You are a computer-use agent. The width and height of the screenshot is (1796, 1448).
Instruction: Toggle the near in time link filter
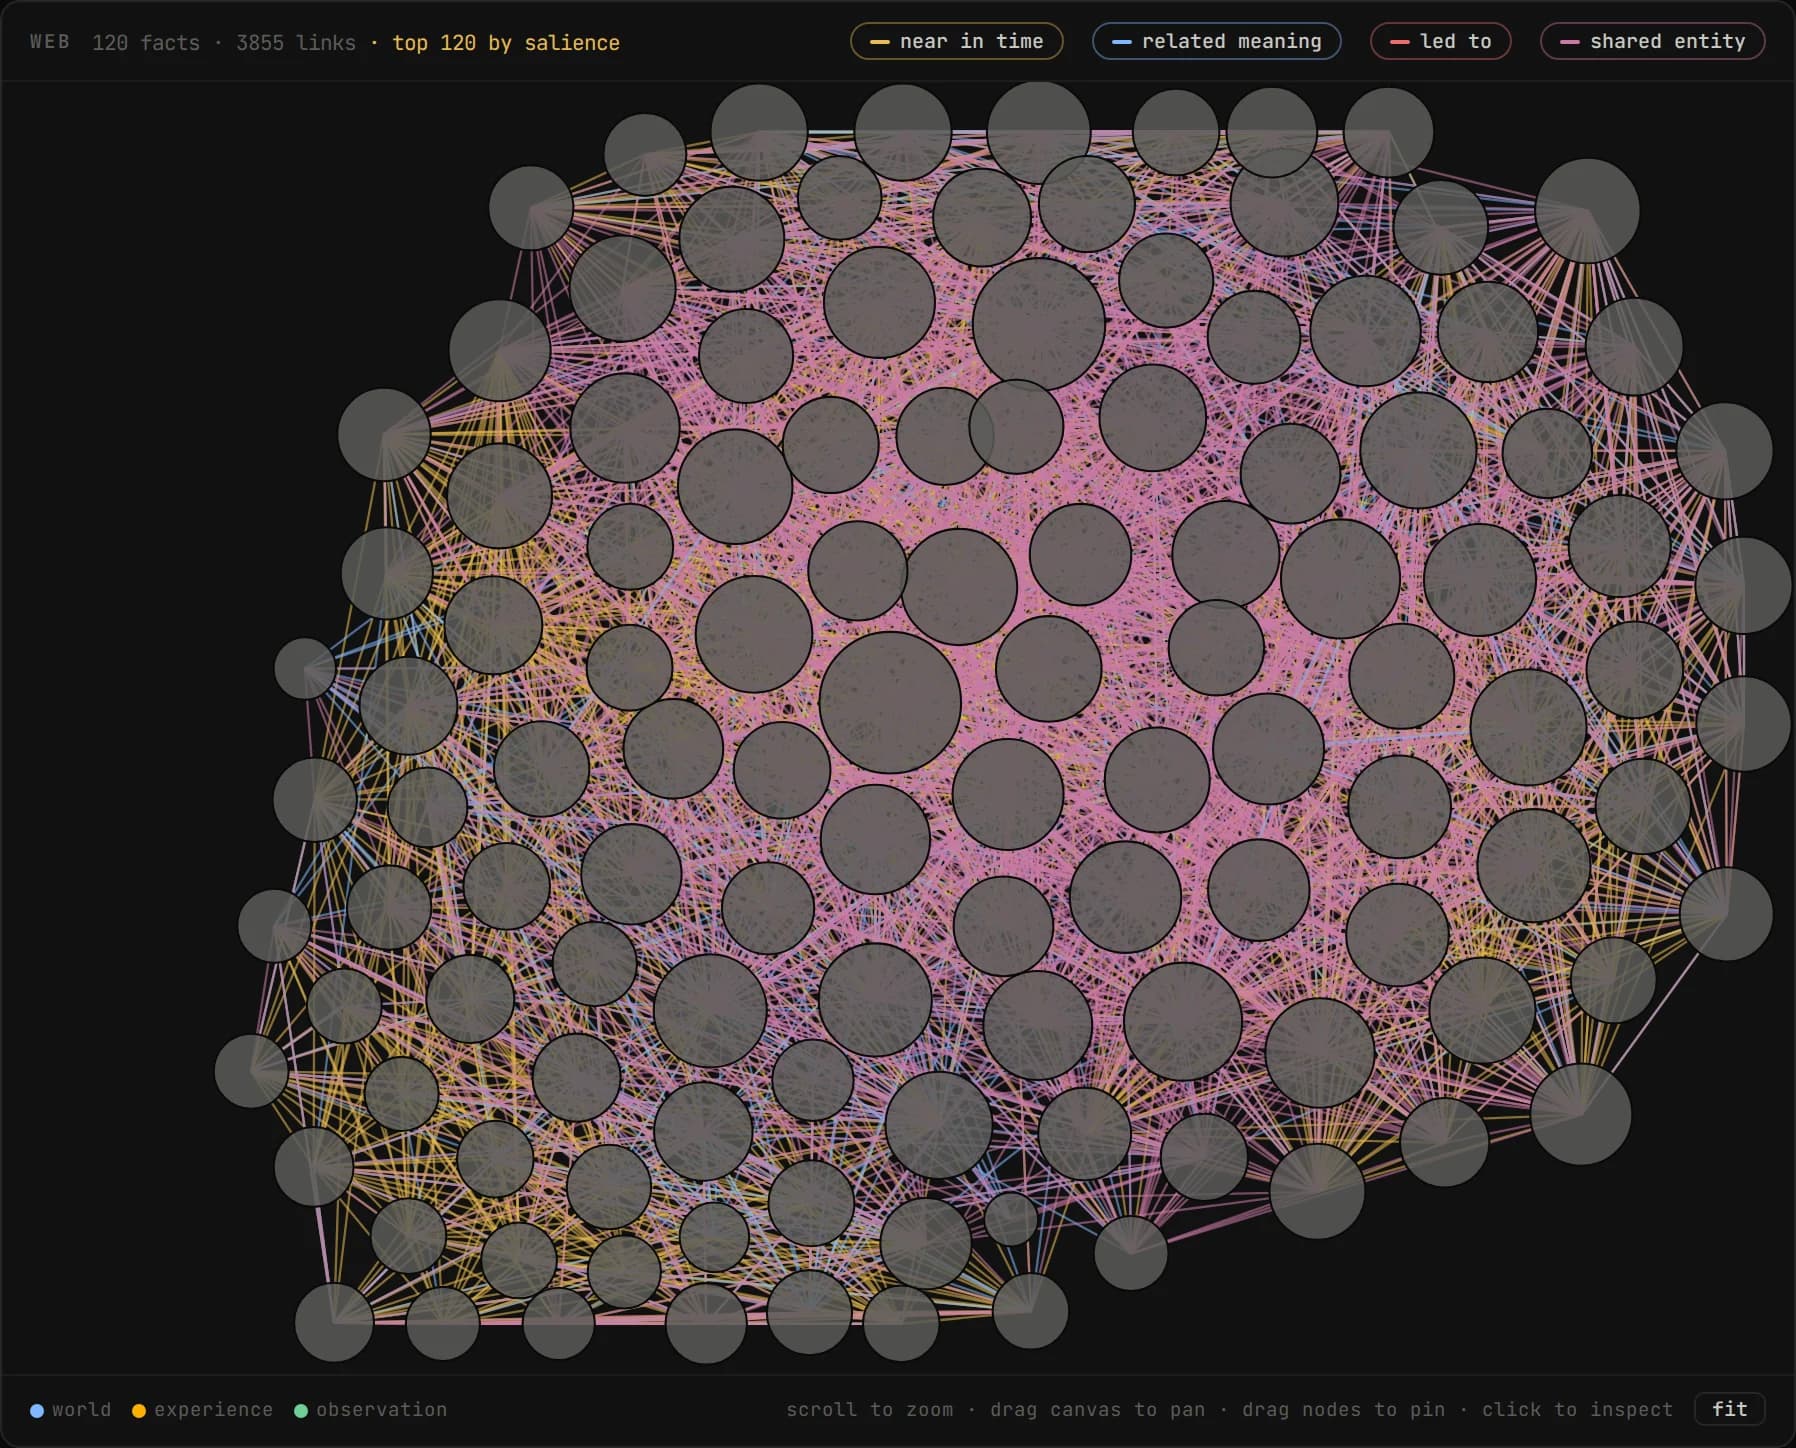coord(956,41)
